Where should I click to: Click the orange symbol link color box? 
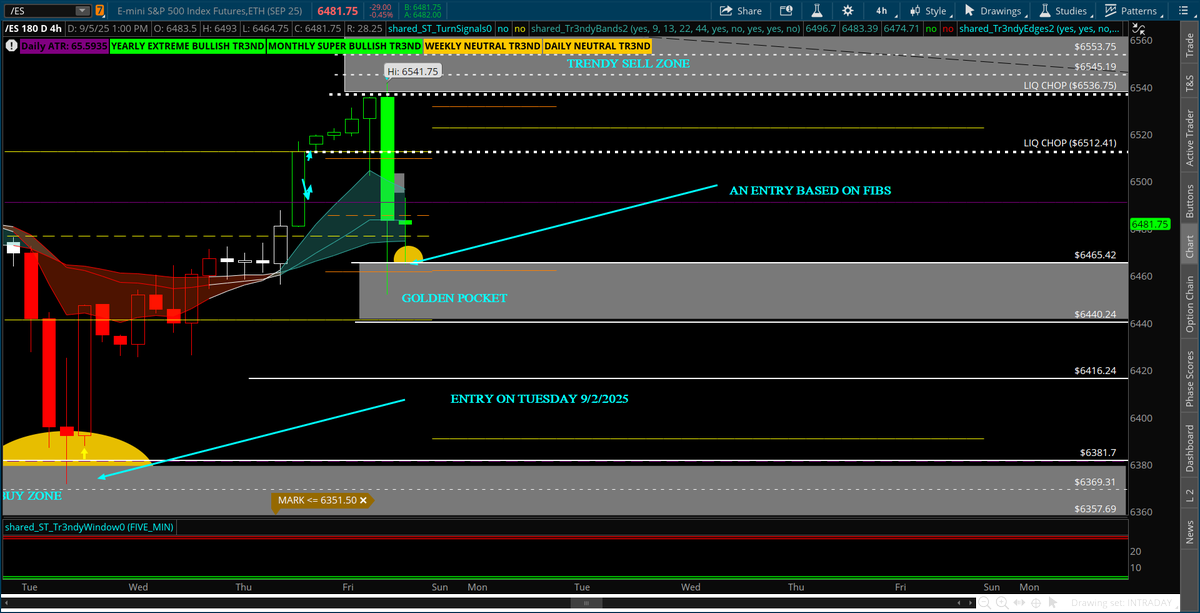tap(100, 10)
